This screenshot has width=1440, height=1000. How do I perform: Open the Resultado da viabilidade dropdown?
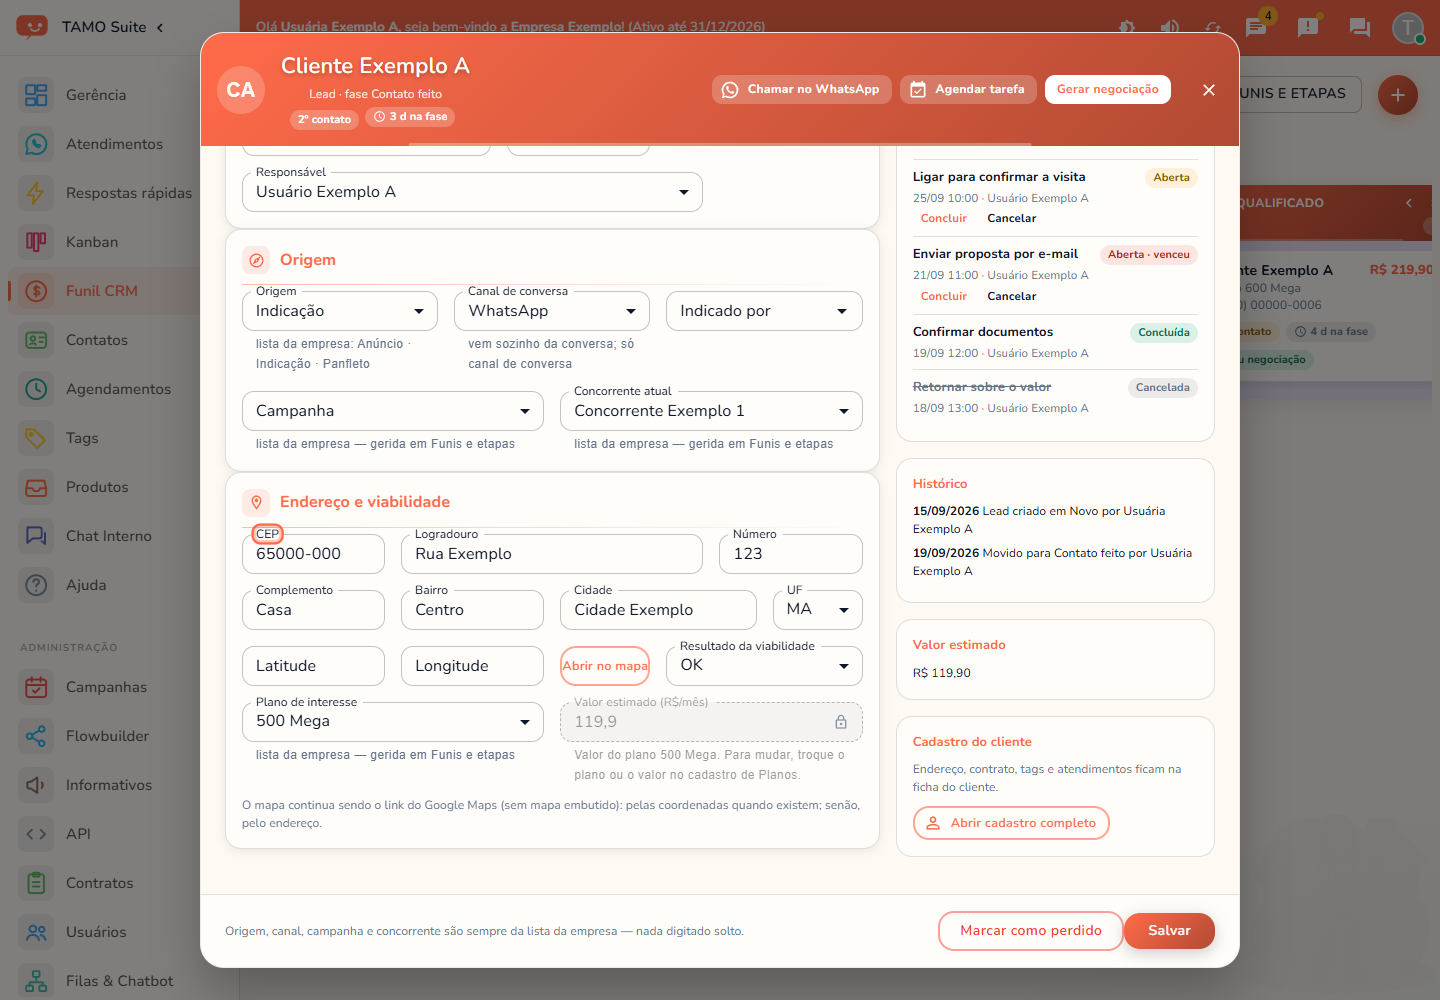click(x=764, y=666)
